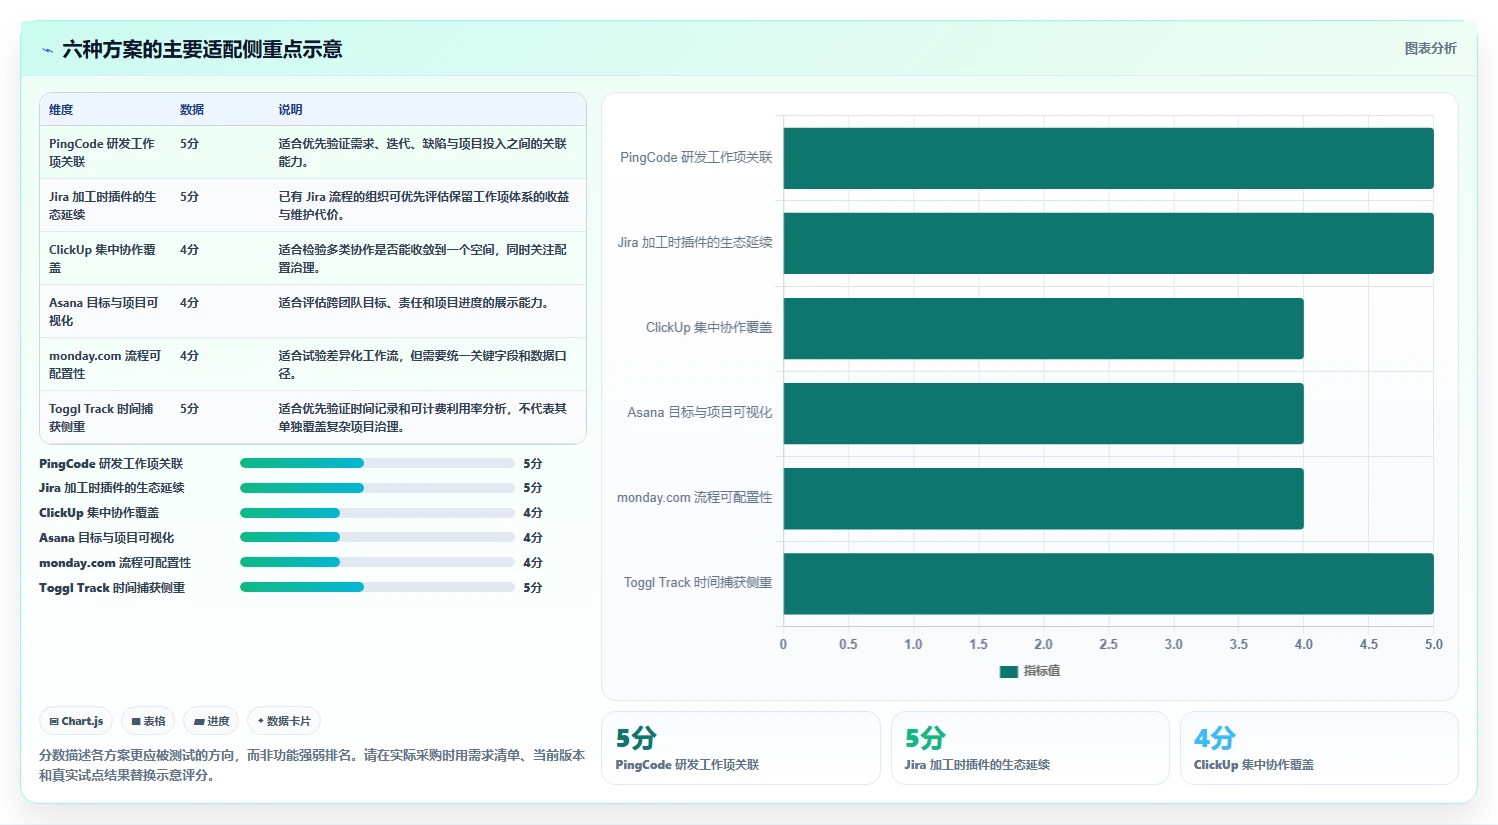
Task: Click the description starting 适合检验多类协作
Action: pos(424,258)
